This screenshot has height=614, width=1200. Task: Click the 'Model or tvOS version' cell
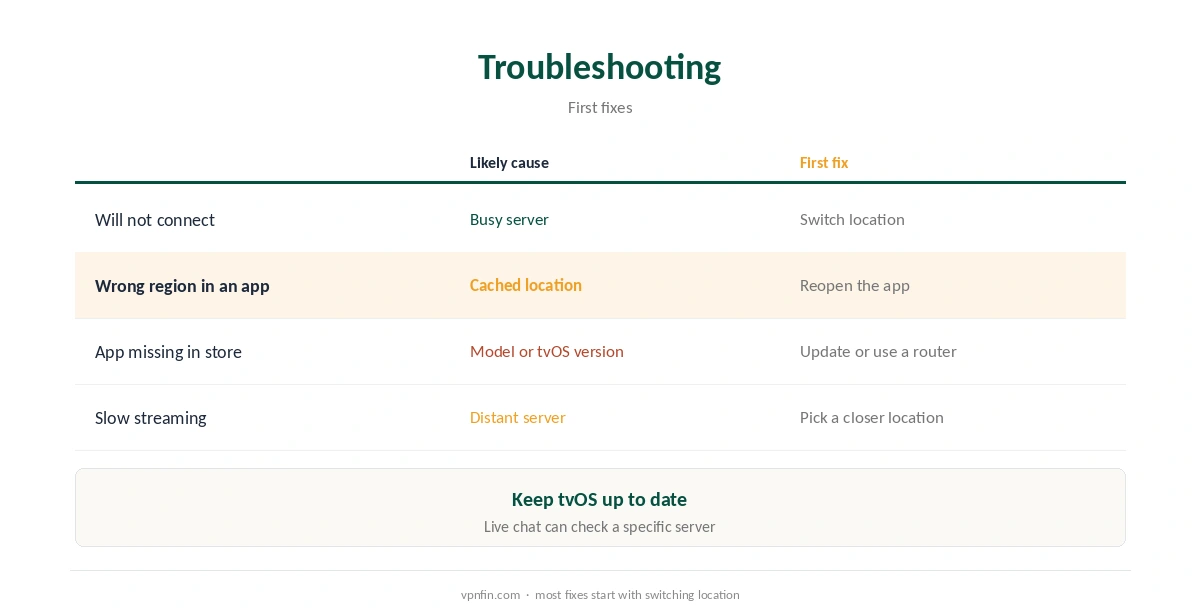[x=547, y=352]
